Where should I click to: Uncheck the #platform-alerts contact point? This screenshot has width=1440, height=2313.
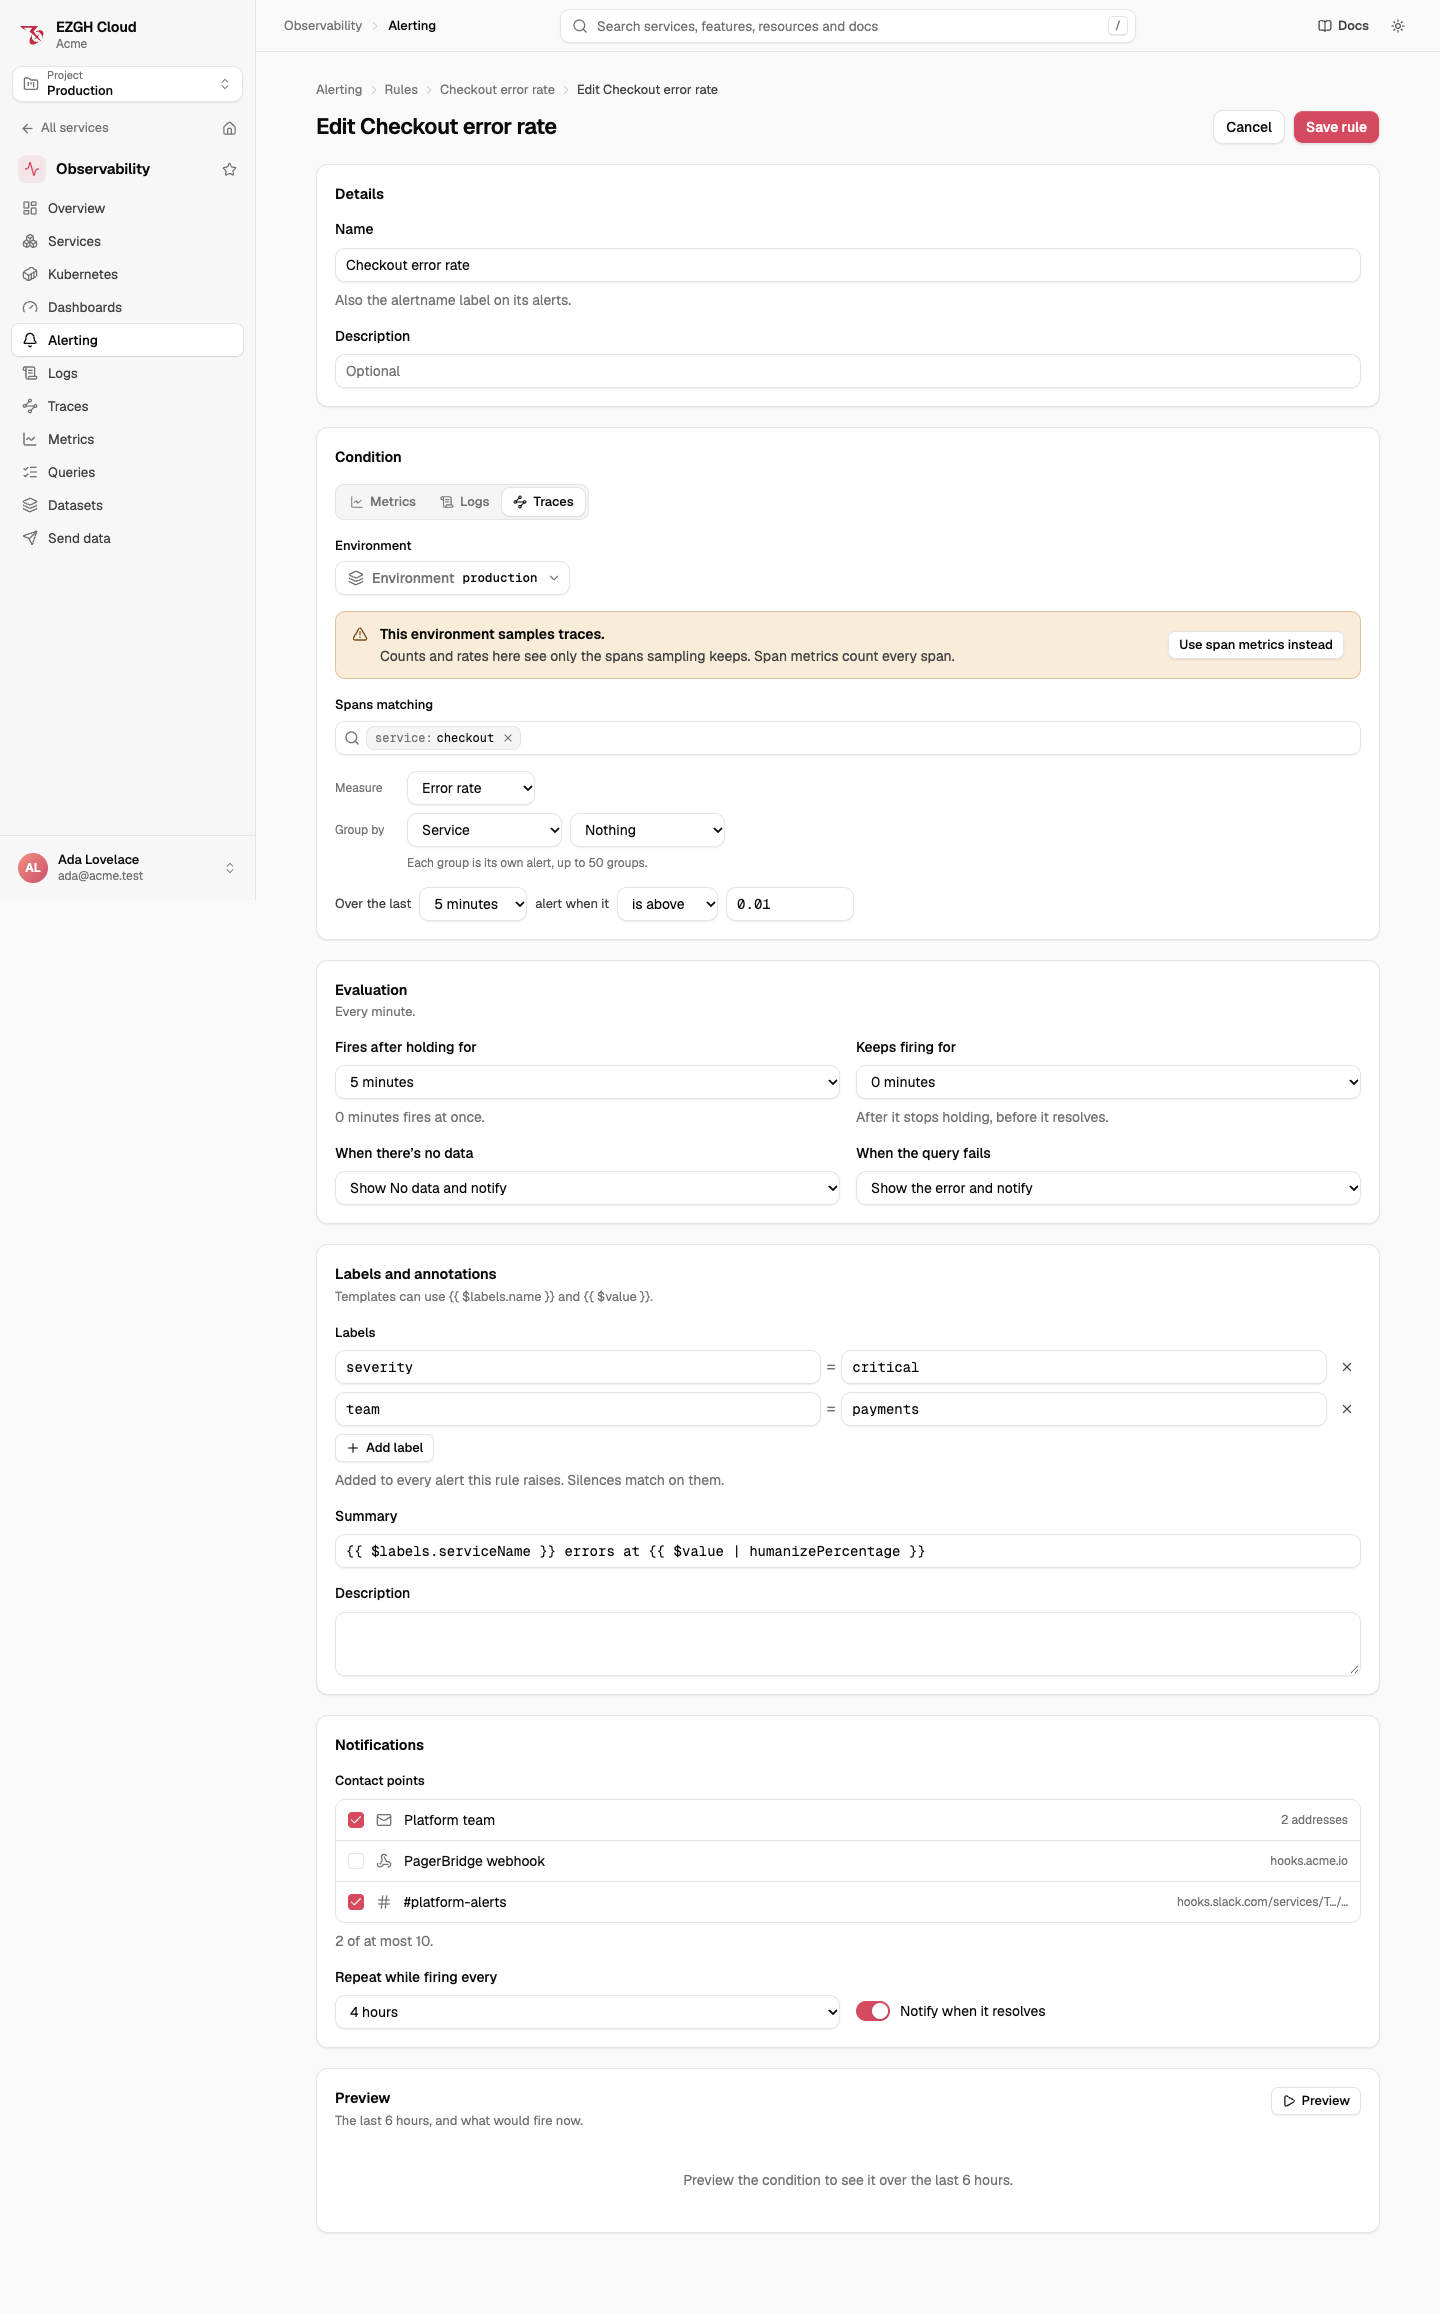(356, 1902)
